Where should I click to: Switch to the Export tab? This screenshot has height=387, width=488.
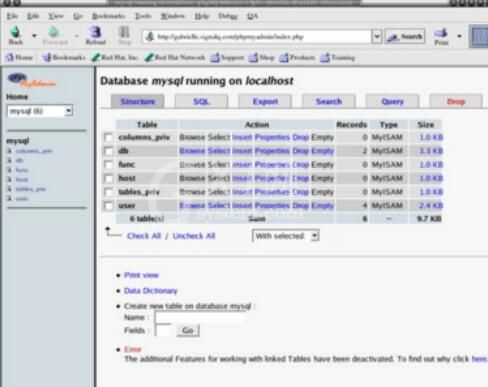pos(265,101)
